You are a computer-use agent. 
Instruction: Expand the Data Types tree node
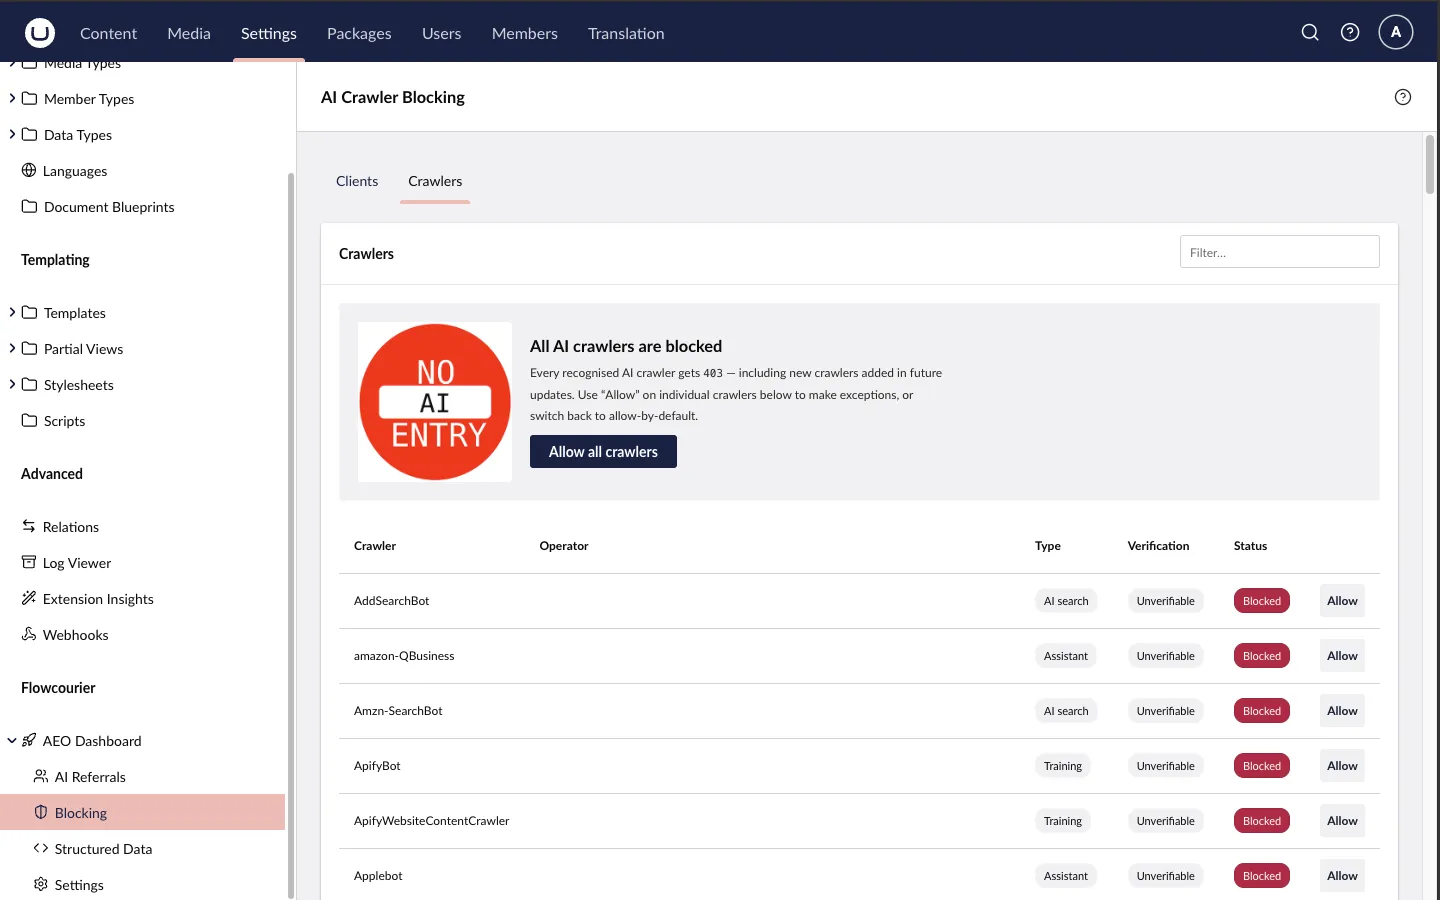point(12,134)
